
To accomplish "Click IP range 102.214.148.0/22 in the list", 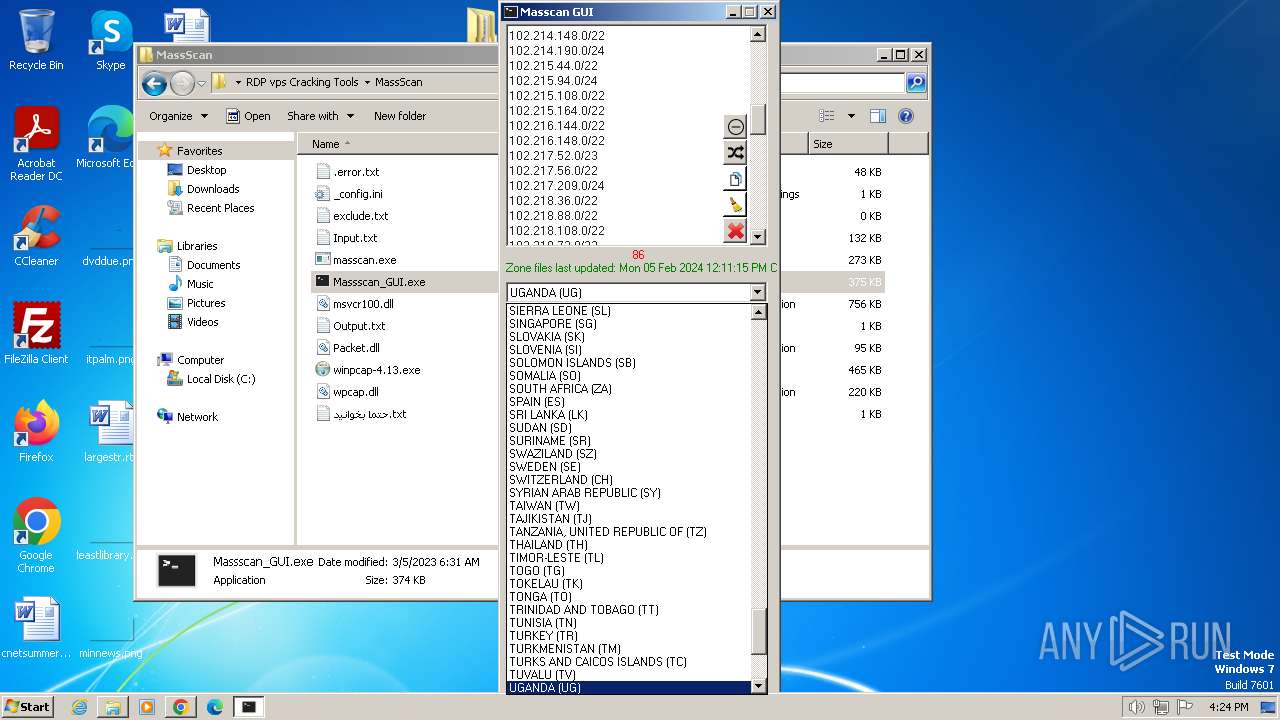I will (556, 36).
